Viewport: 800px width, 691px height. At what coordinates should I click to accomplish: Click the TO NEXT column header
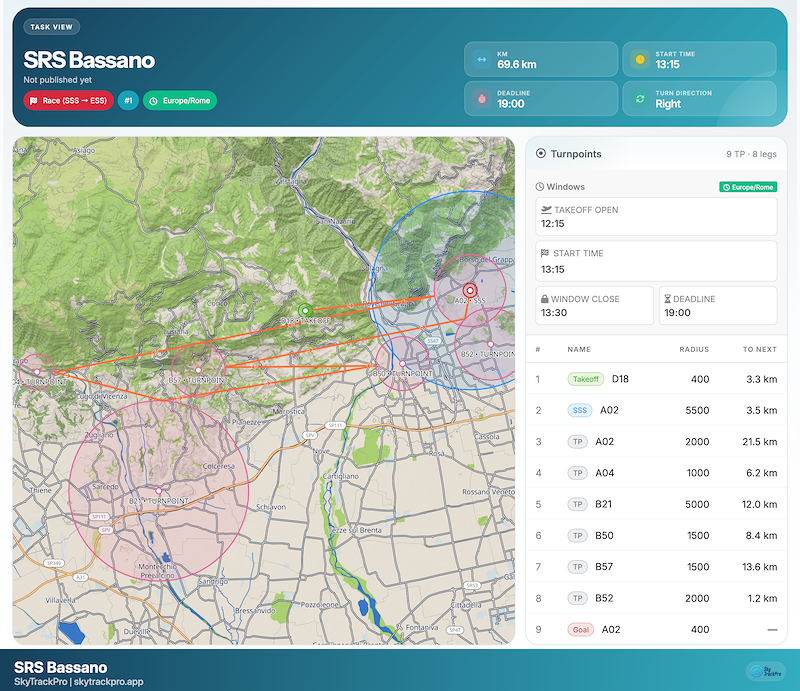click(x=760, y=350)
